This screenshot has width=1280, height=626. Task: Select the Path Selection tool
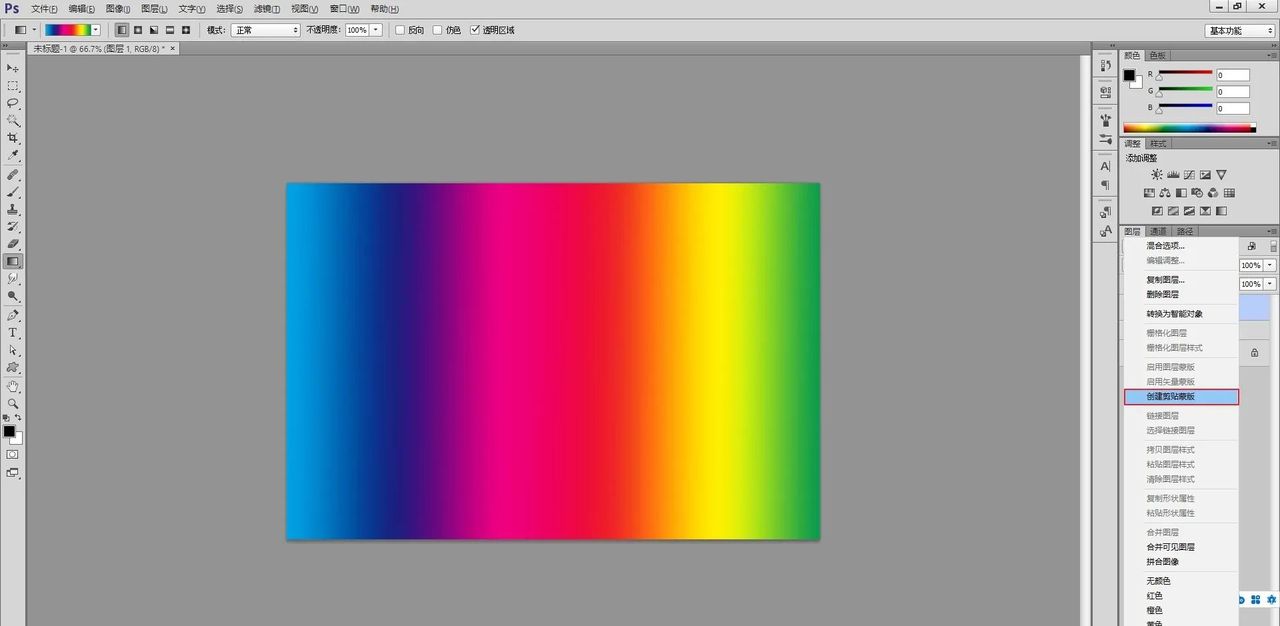[13, 350]
